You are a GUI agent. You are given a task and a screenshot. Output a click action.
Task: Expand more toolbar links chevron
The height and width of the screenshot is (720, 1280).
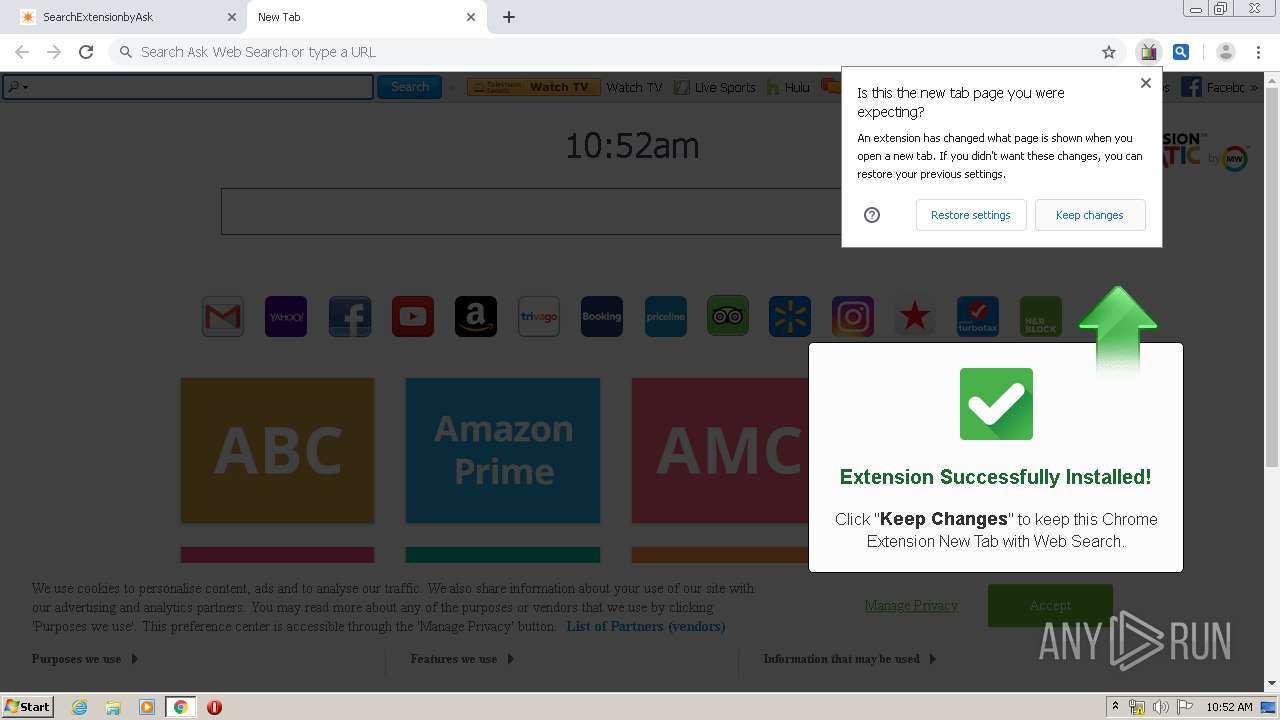[1253, 87]
